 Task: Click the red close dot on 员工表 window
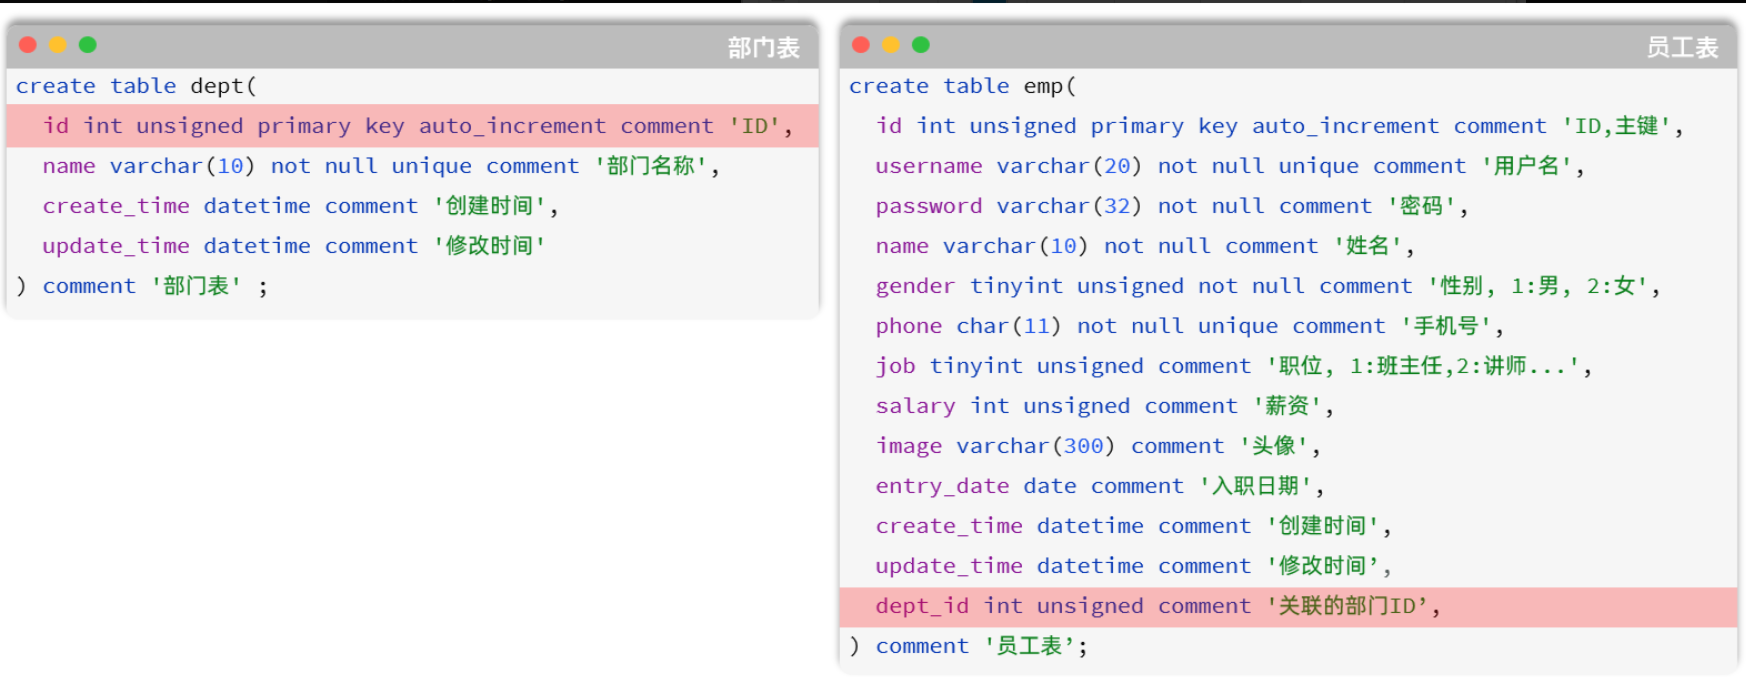pyautogui.click(x=861, y=45)
